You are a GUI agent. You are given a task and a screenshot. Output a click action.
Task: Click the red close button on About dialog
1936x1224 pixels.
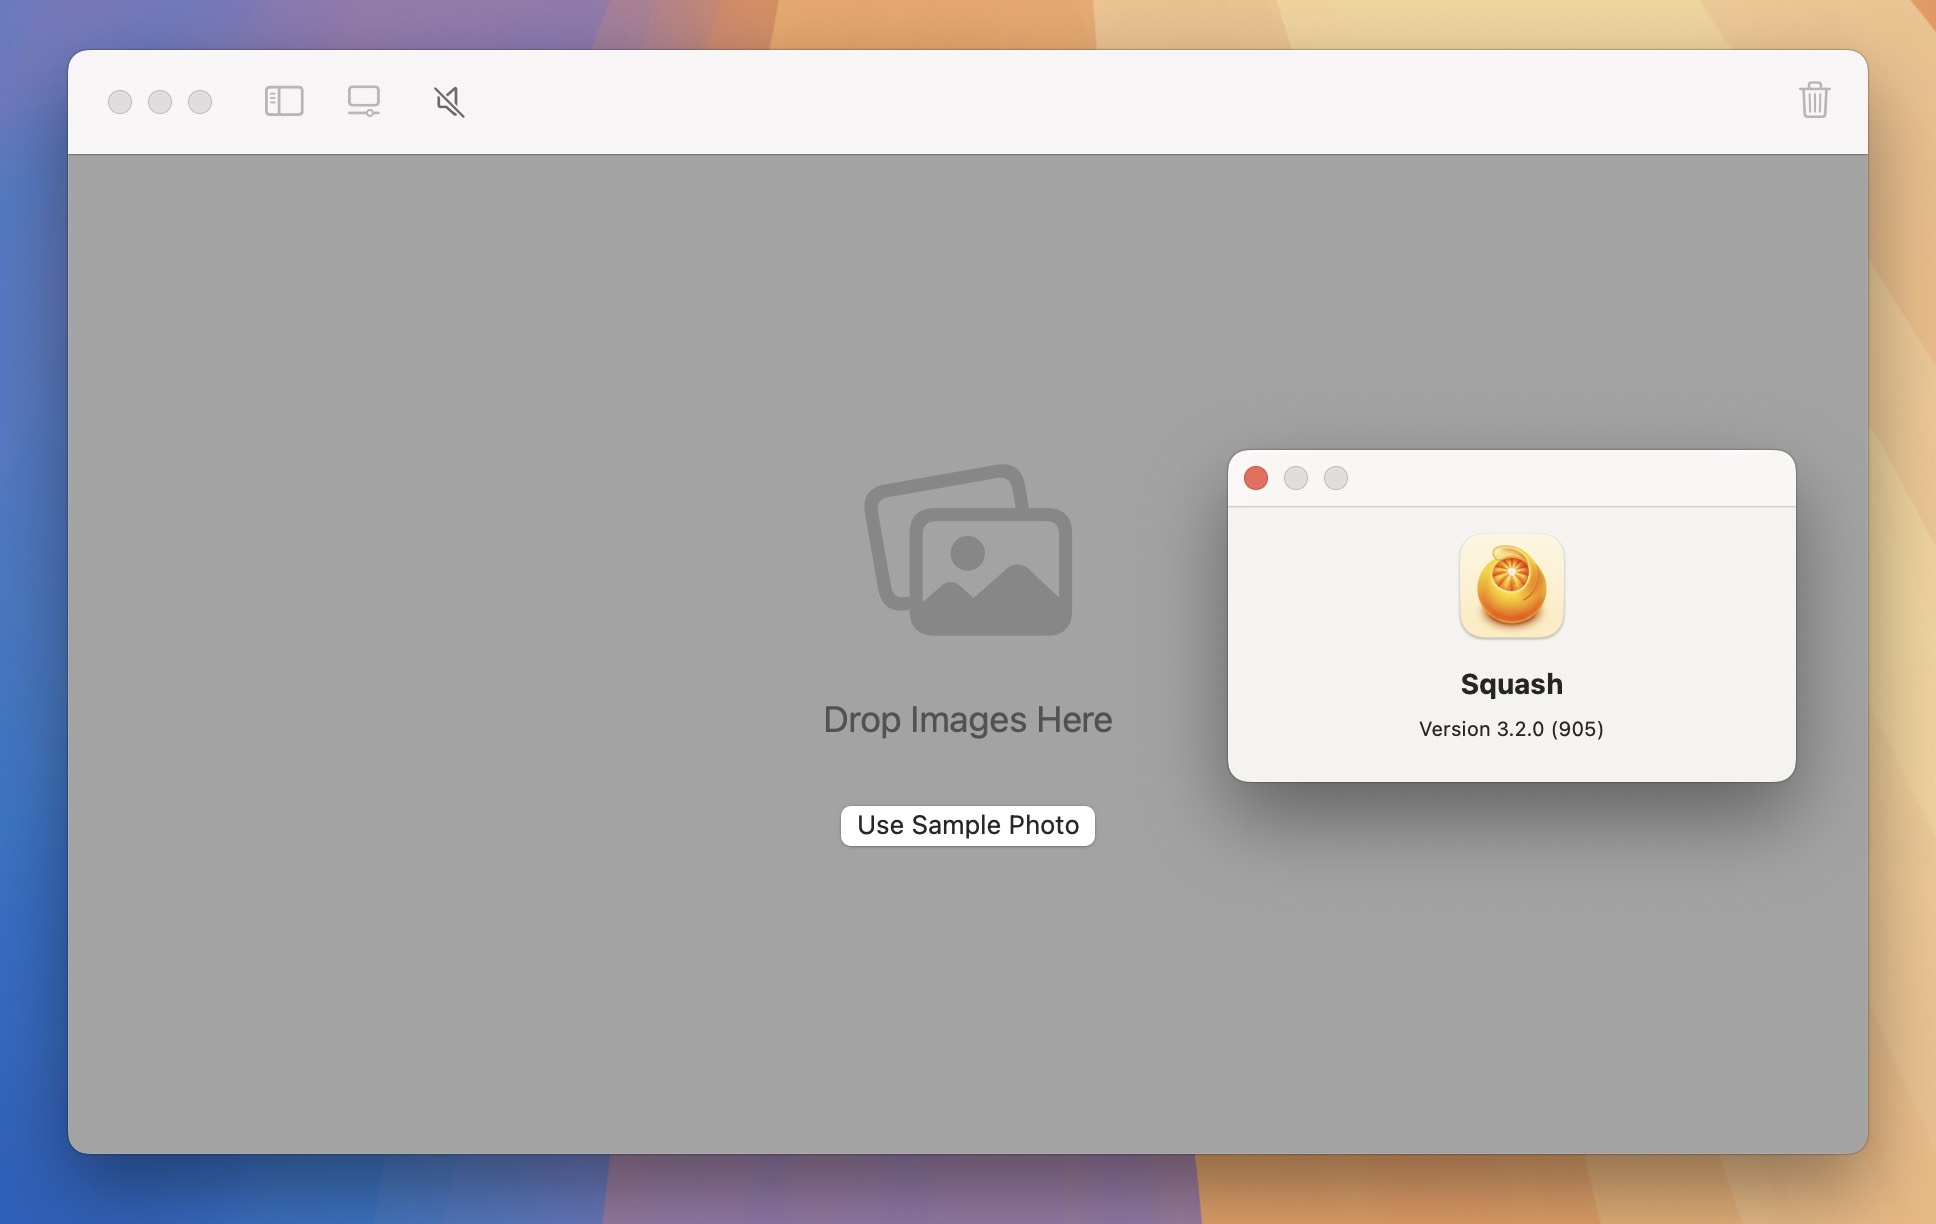[1255, 478]
